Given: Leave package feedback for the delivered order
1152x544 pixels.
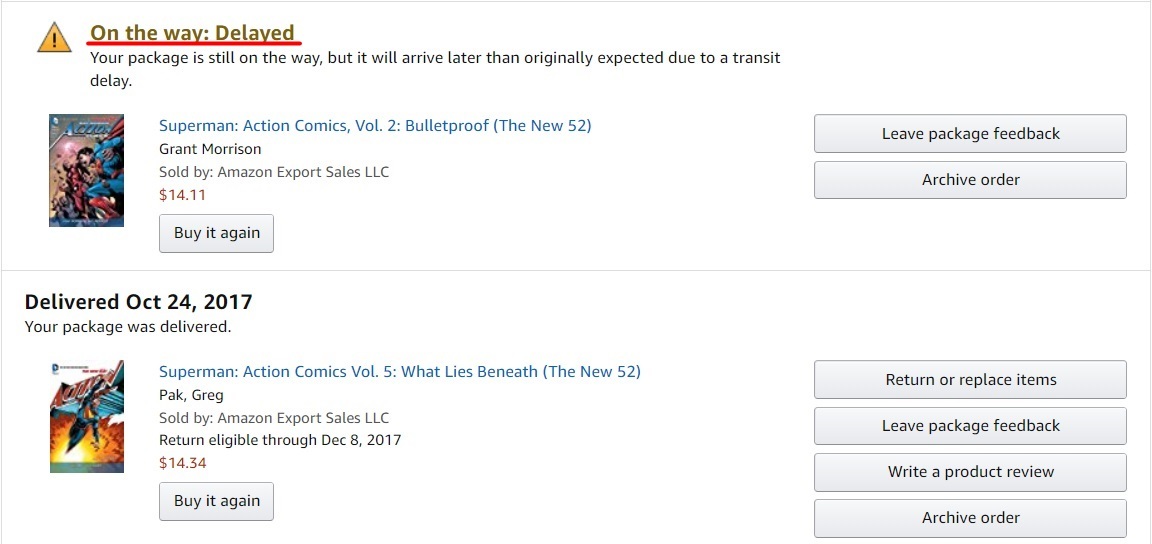Looking at the screenshot, I should (970, 426).
